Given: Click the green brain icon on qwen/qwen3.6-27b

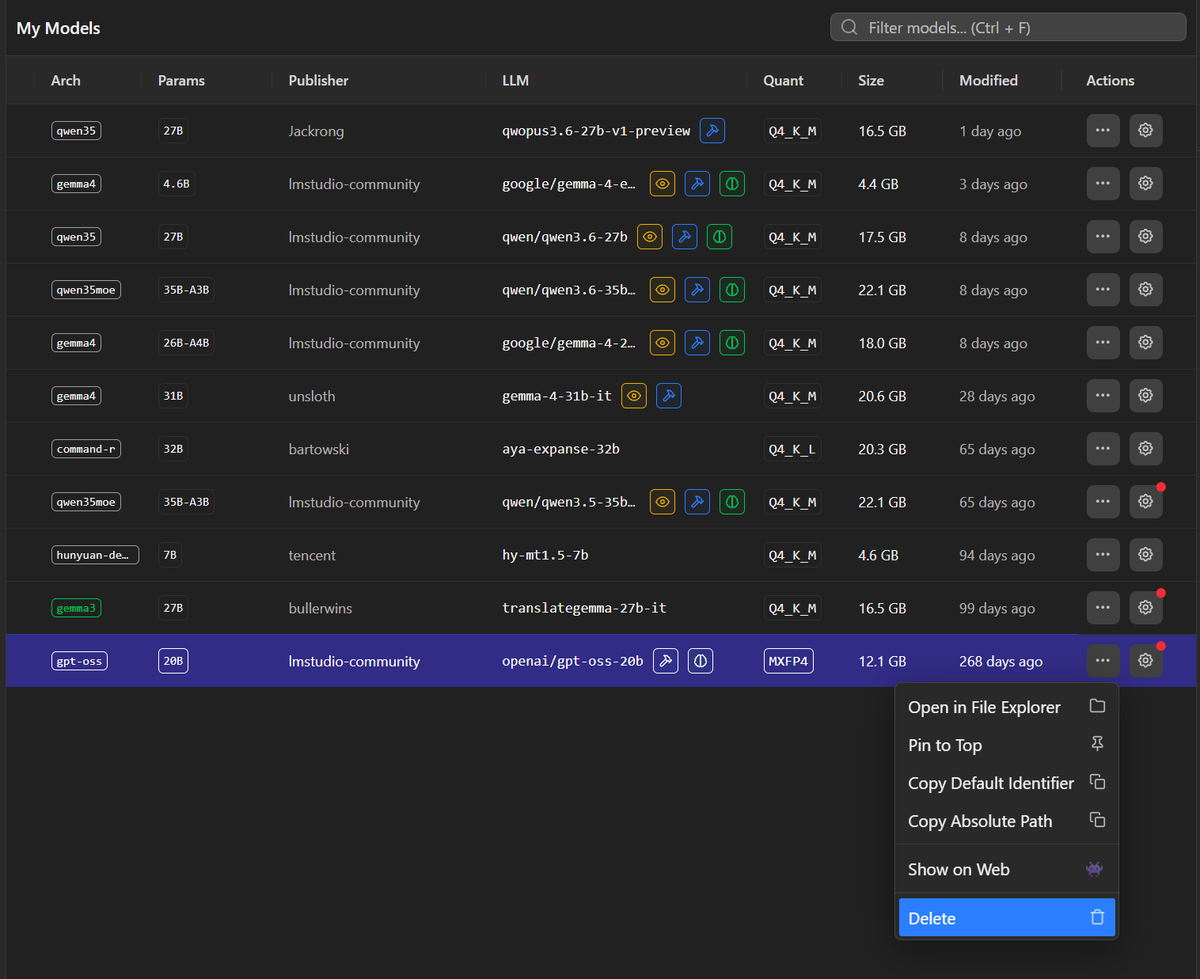Looking at the screenshot, I should coord(720,237).
